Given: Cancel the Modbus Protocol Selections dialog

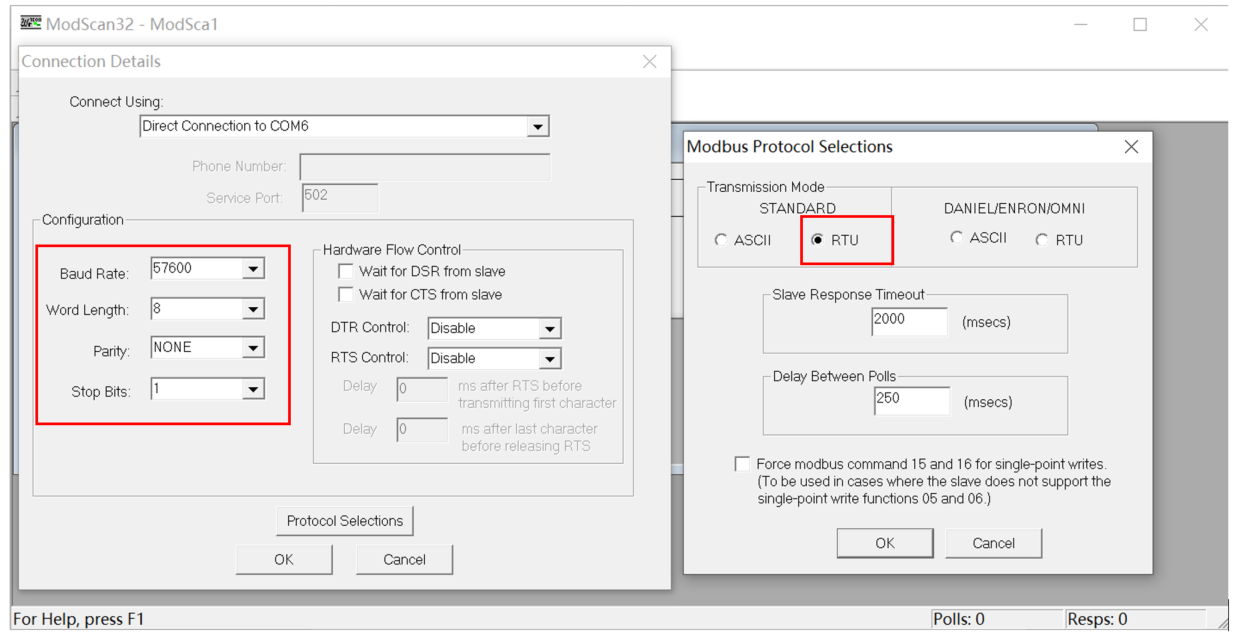Looking at the screenshot, I should 994,543.
